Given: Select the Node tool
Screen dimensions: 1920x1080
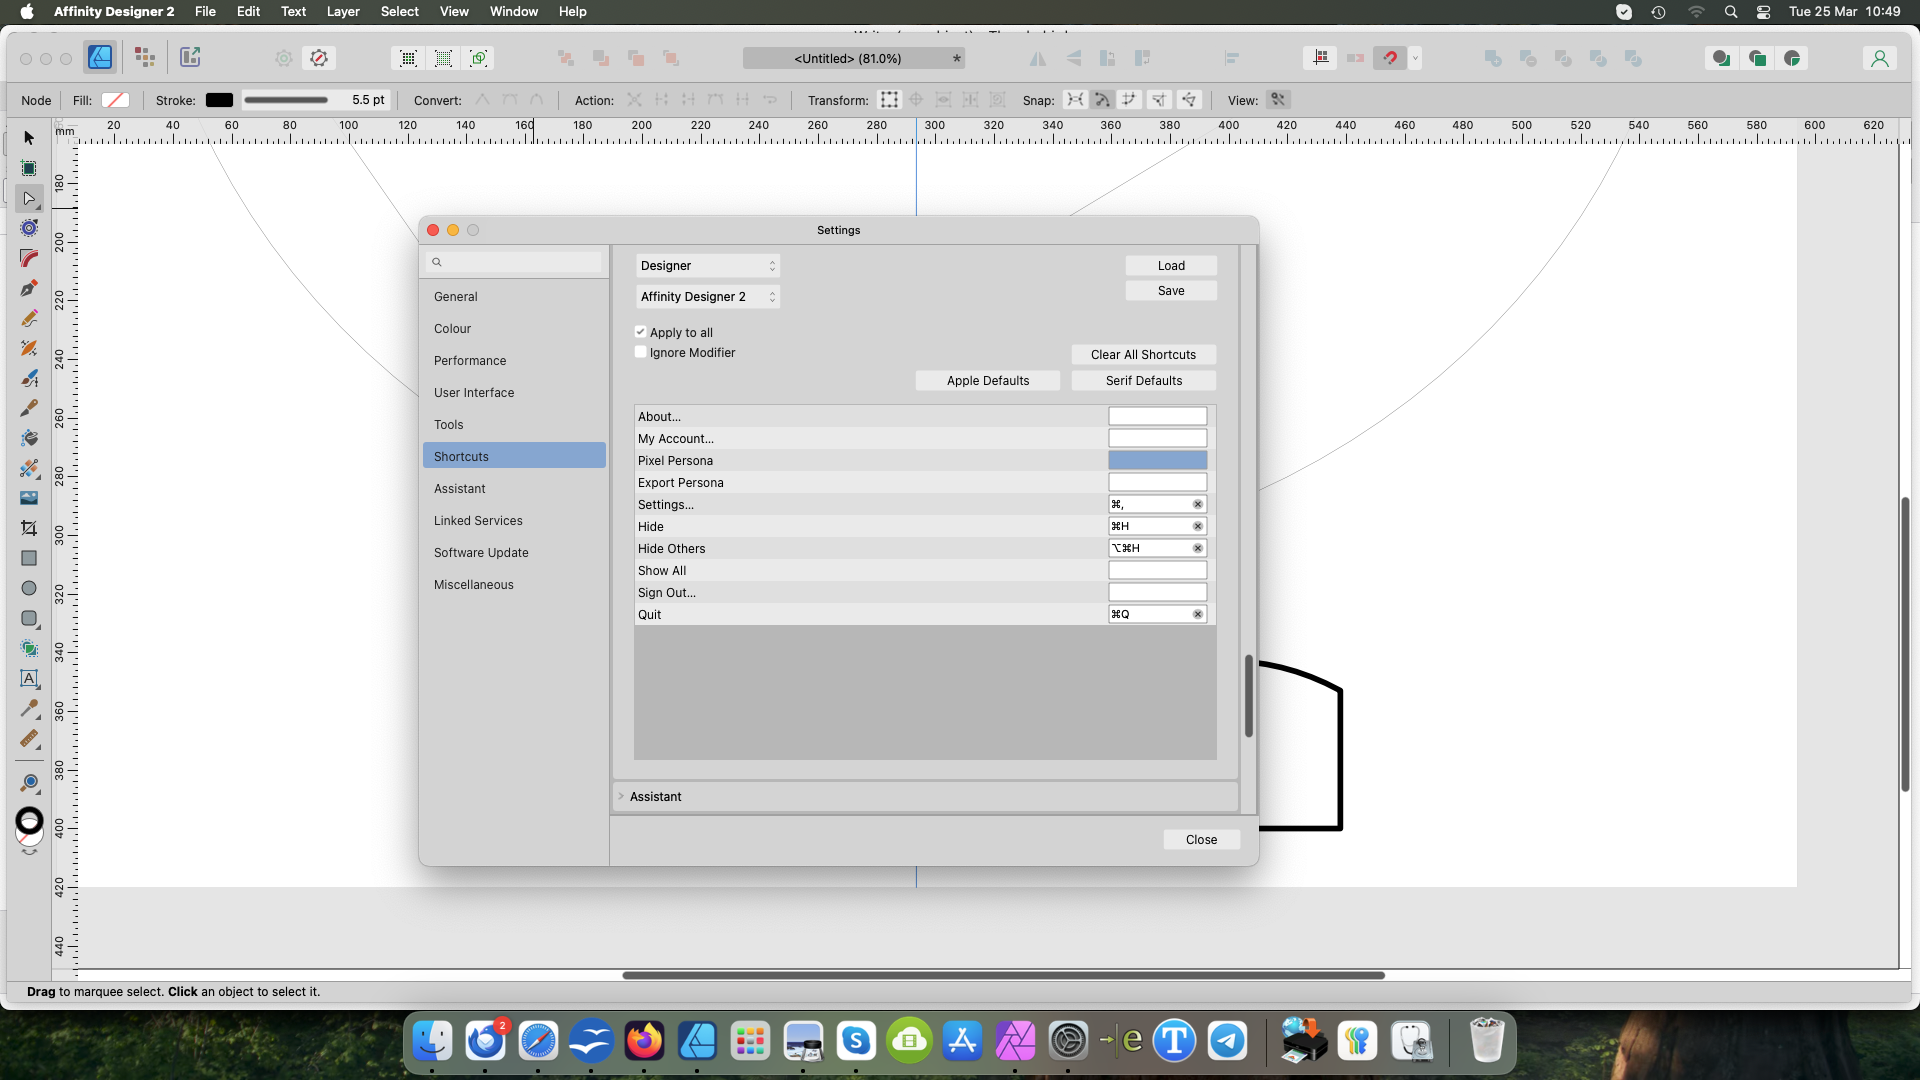Looking at the screenshot, I should click(x=29, y=198).
